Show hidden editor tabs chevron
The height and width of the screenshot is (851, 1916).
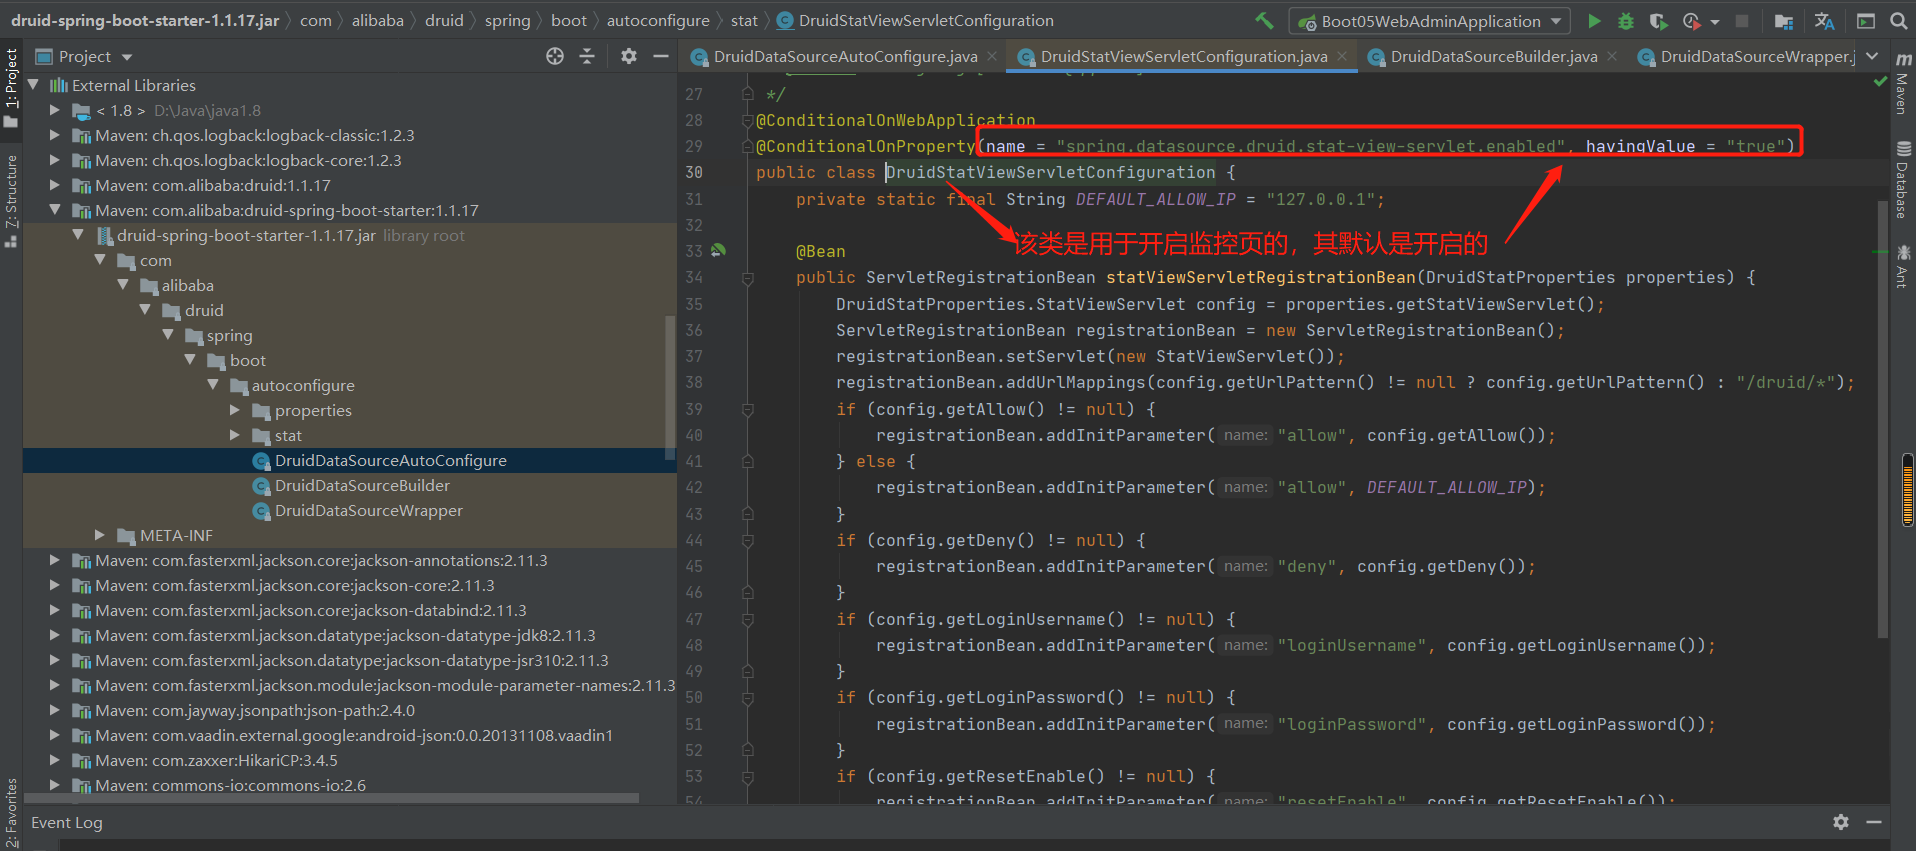[x=1872, y=57]
